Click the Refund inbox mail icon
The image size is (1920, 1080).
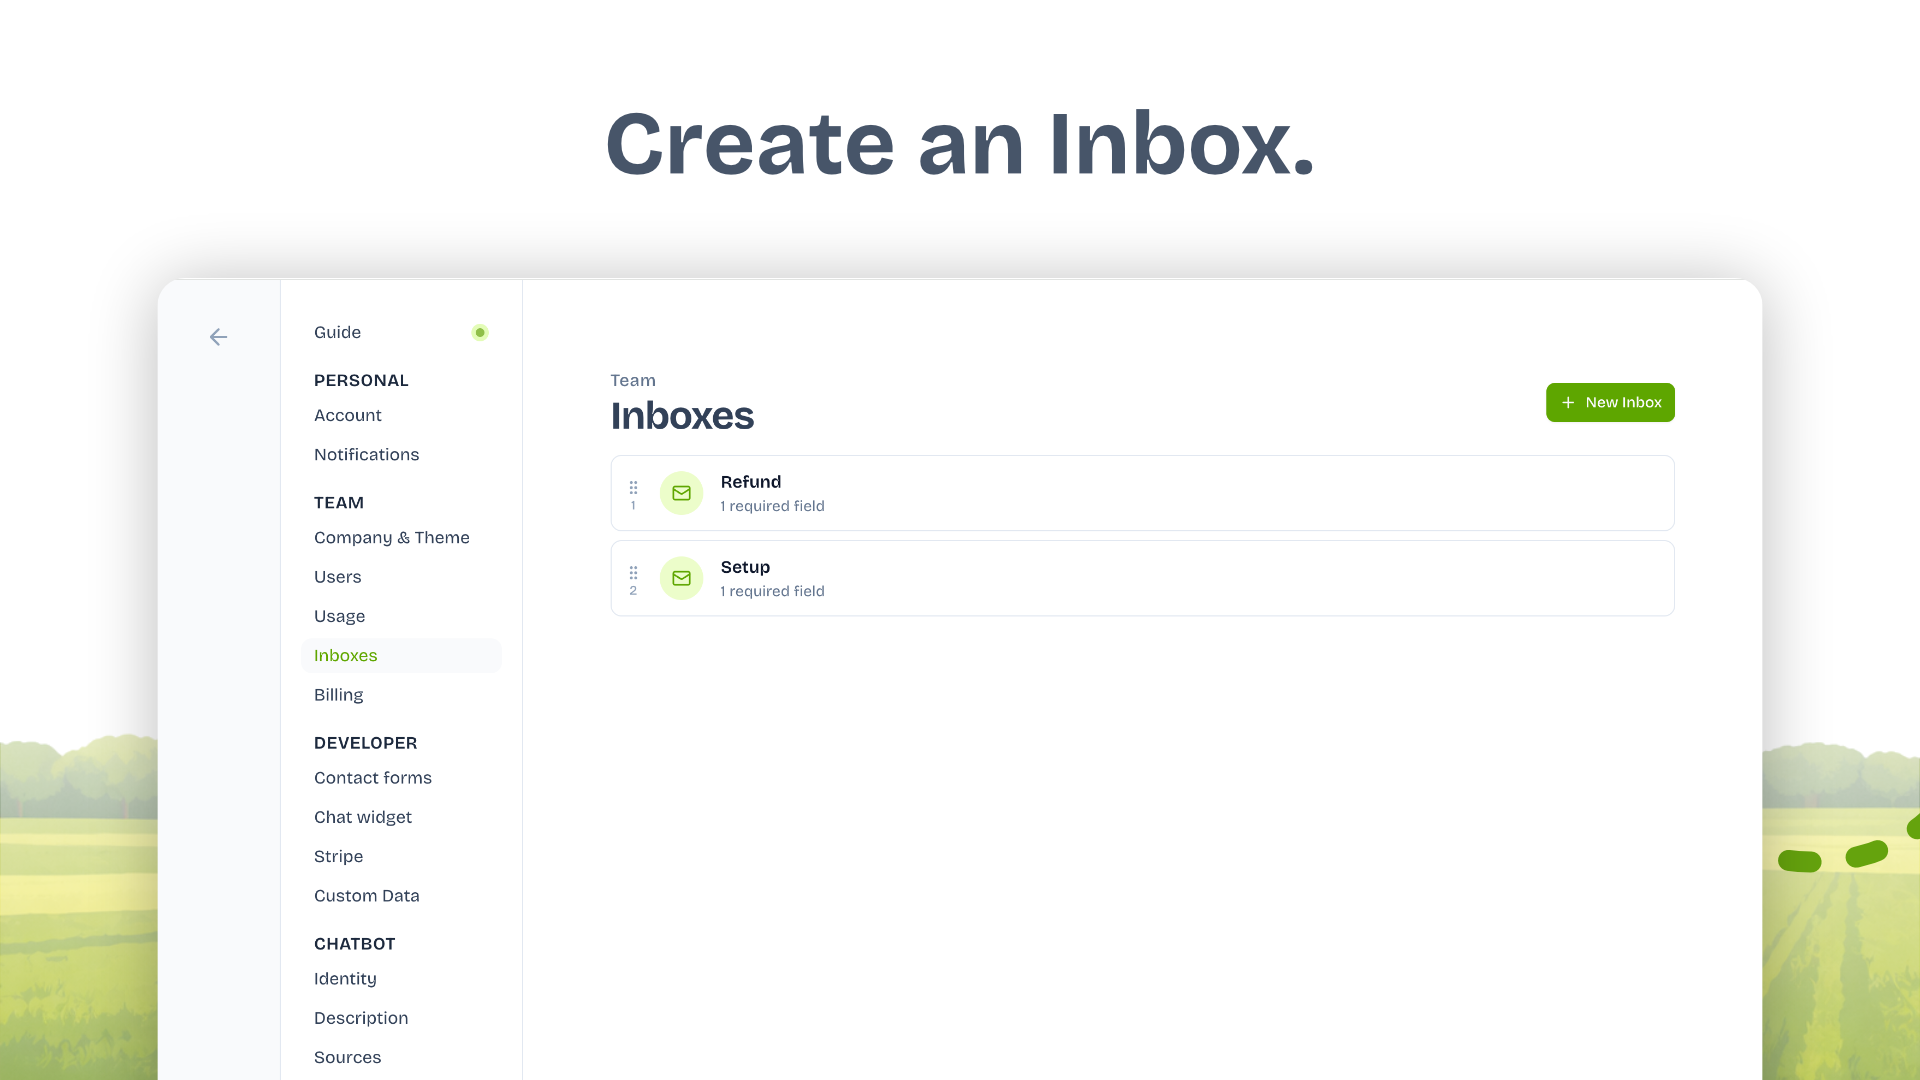[681, 493]
